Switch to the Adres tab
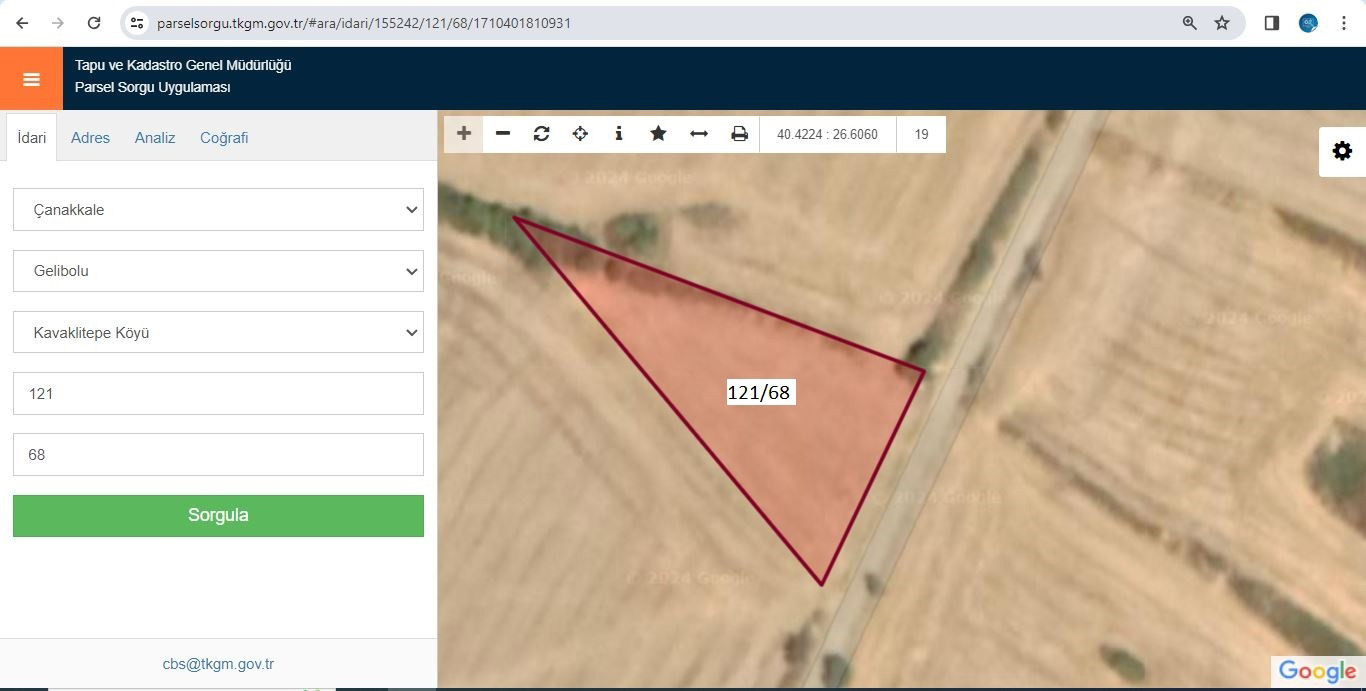This screenshot has height=691, width=1366. pos(90,138)
